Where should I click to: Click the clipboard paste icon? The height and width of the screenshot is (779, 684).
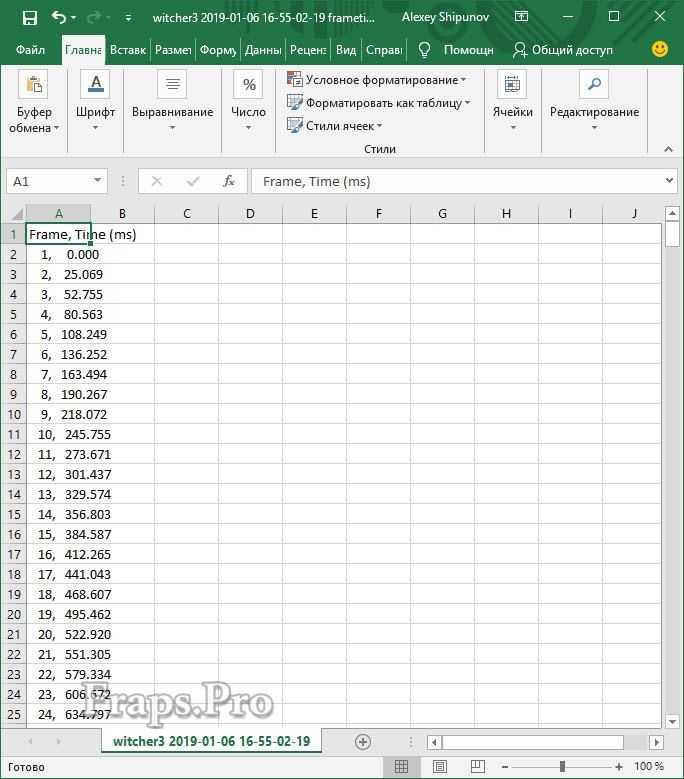(x=33, y=85)
